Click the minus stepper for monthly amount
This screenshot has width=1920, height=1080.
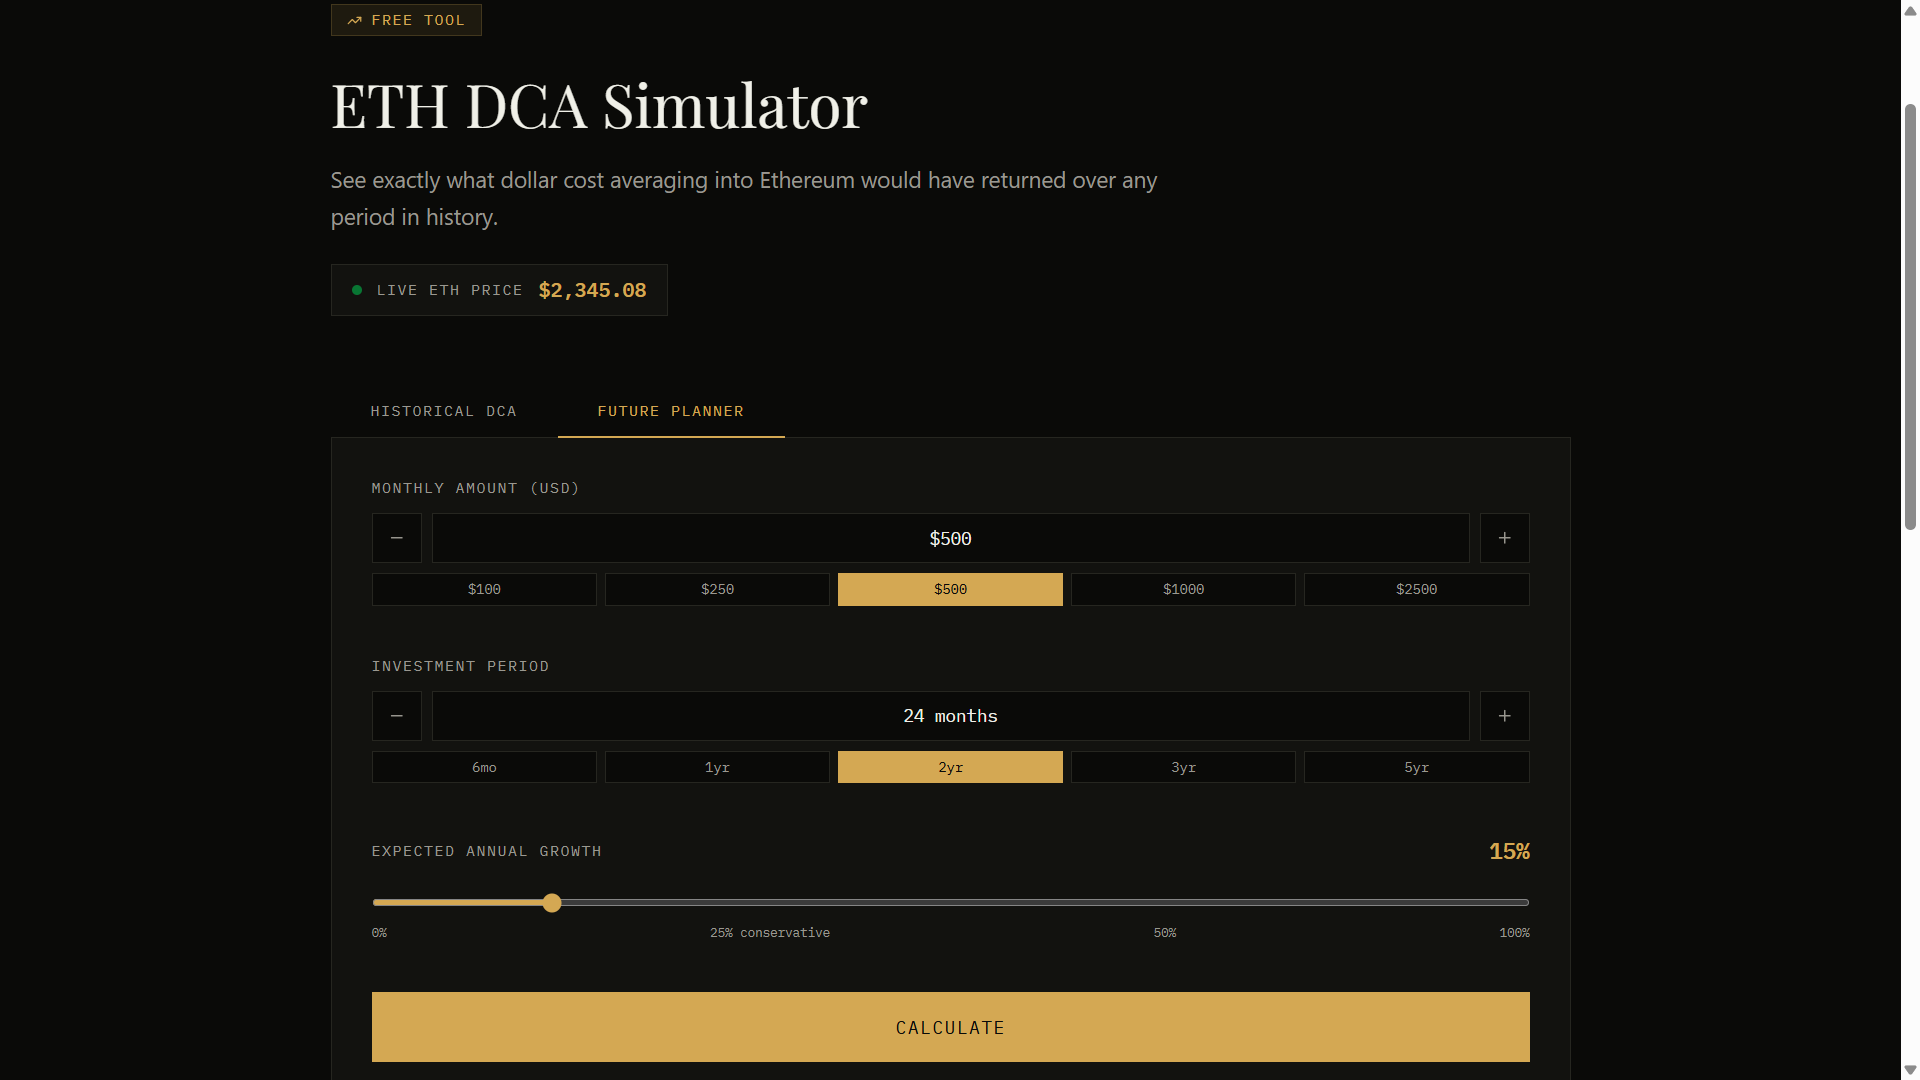[x=396, y=538]
